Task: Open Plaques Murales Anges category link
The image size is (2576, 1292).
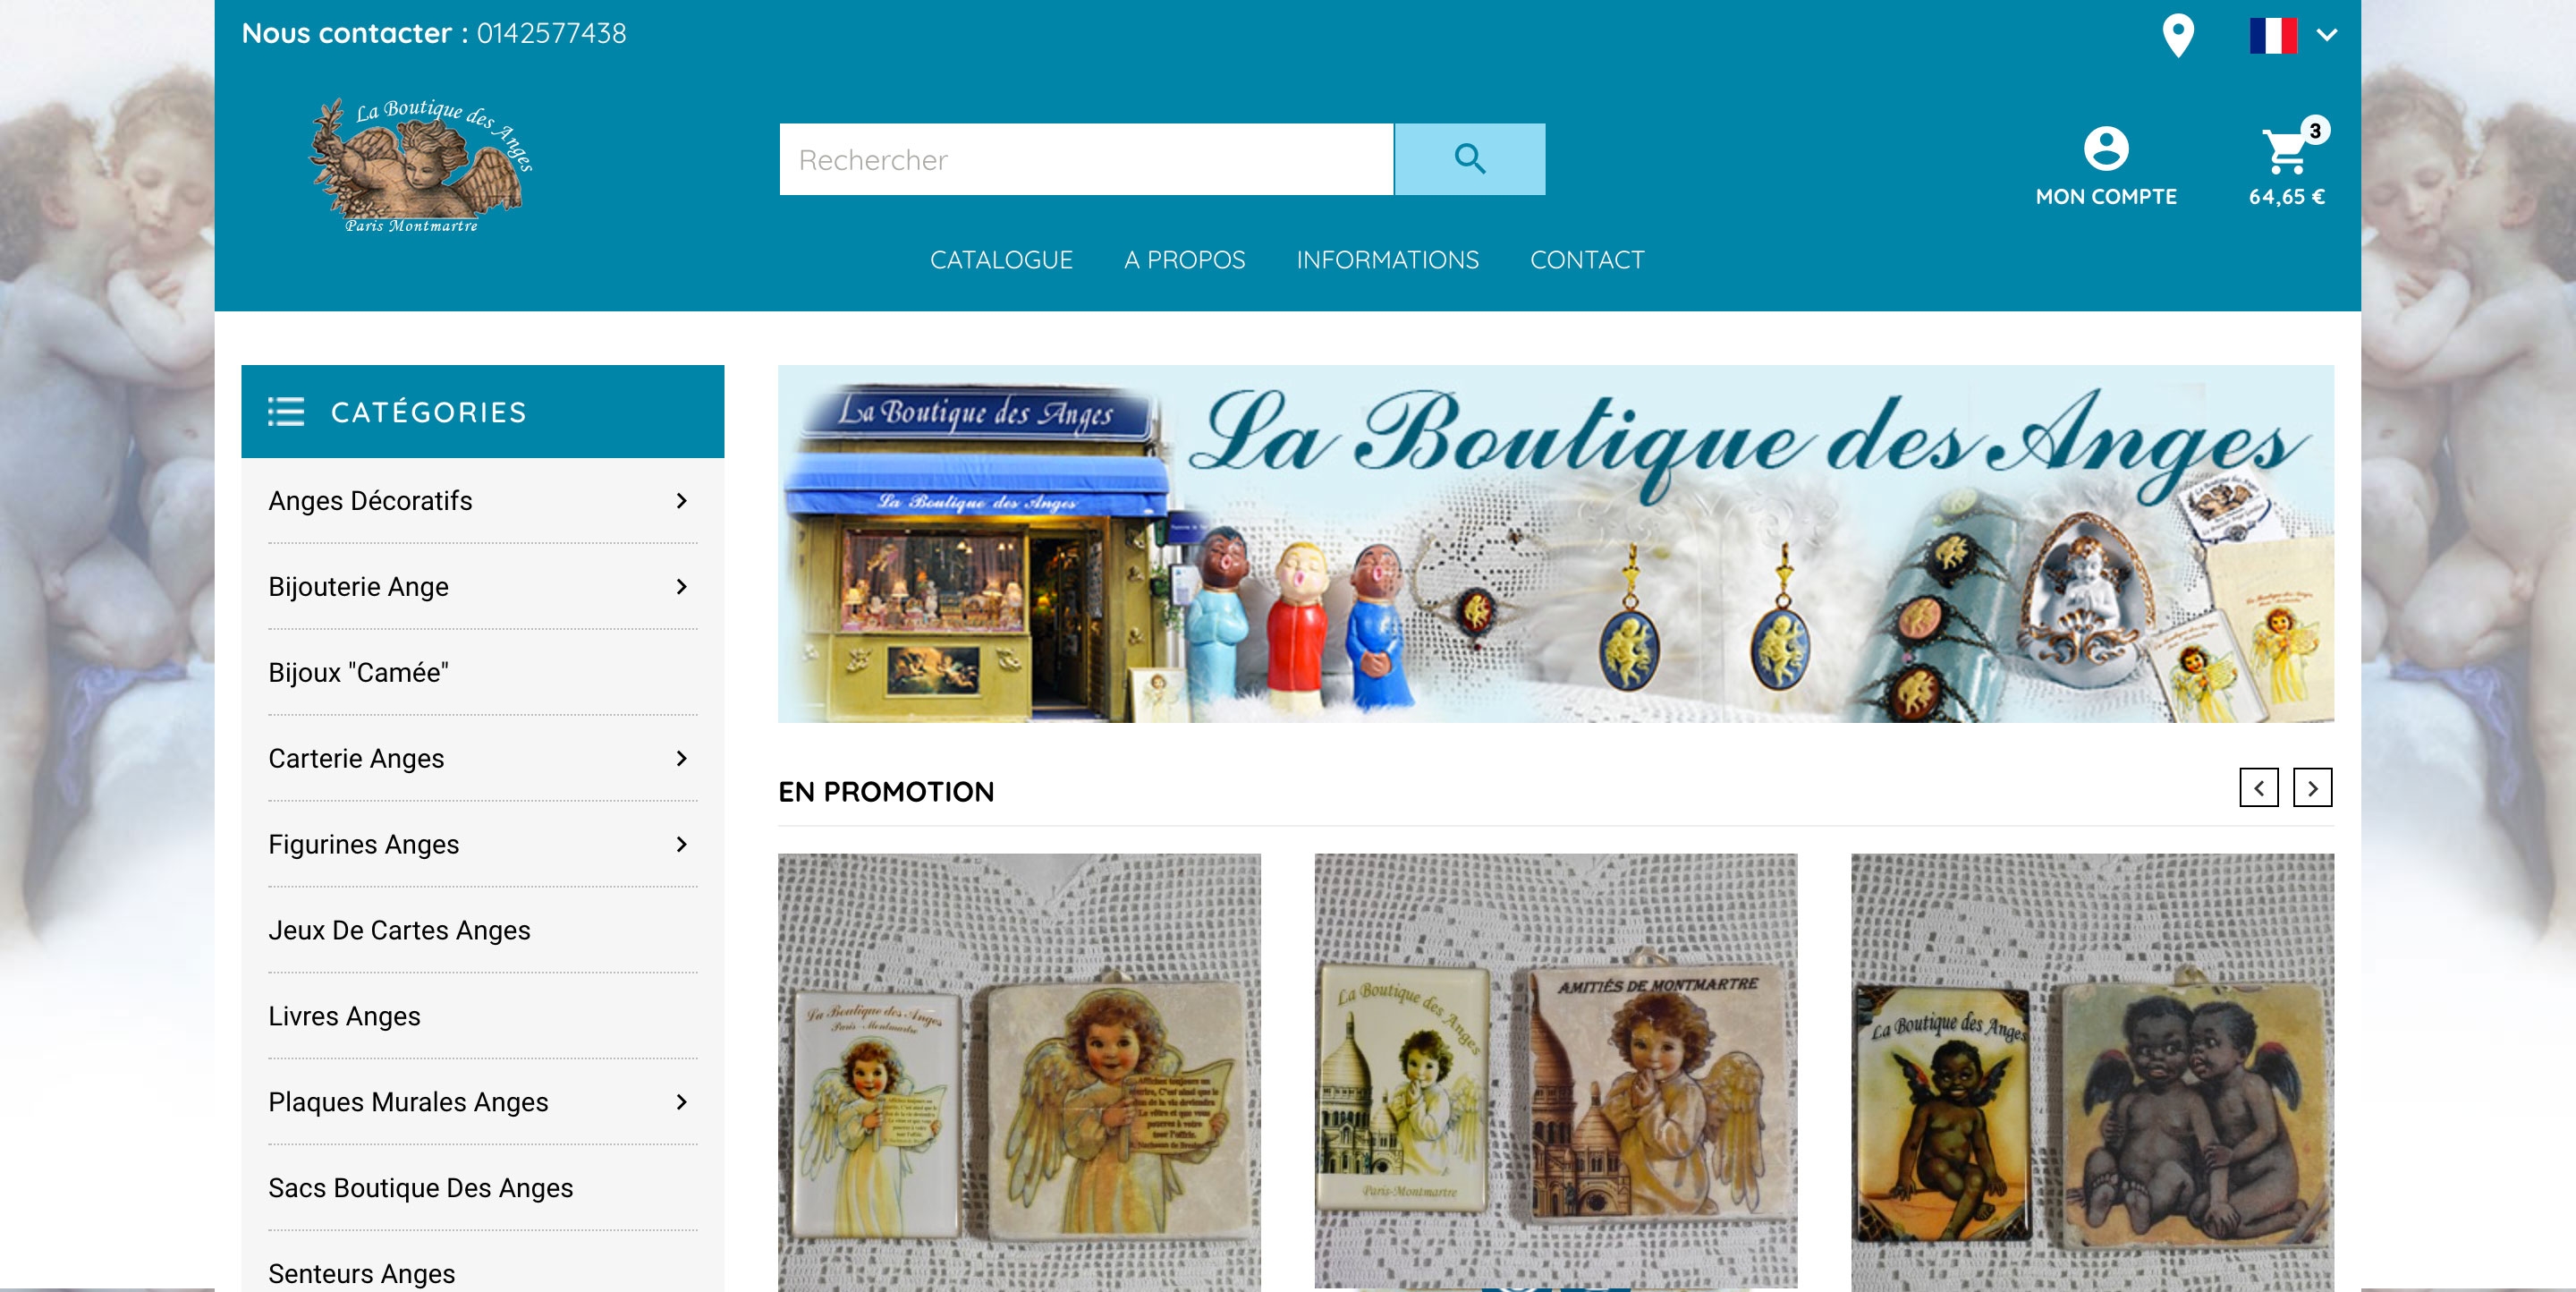Action: click(x=408, y=1102)
